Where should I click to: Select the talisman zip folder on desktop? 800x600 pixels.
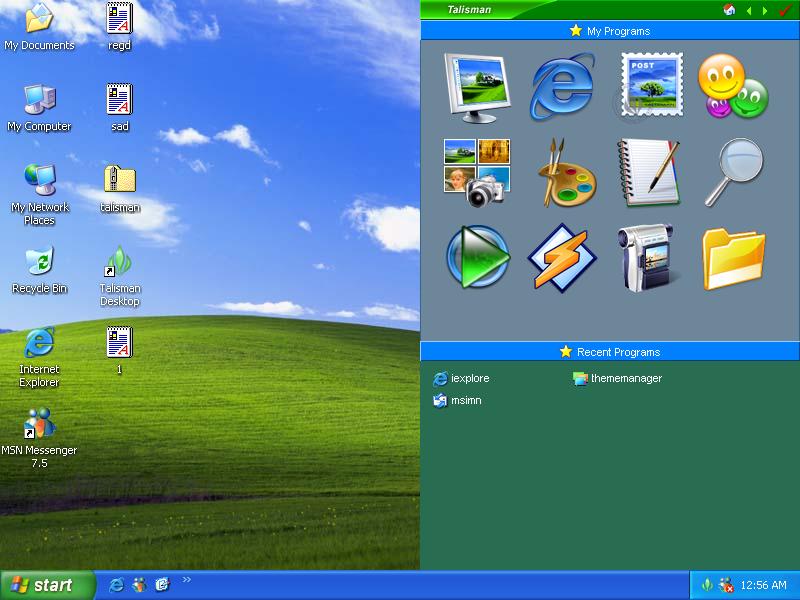(119, 189)
